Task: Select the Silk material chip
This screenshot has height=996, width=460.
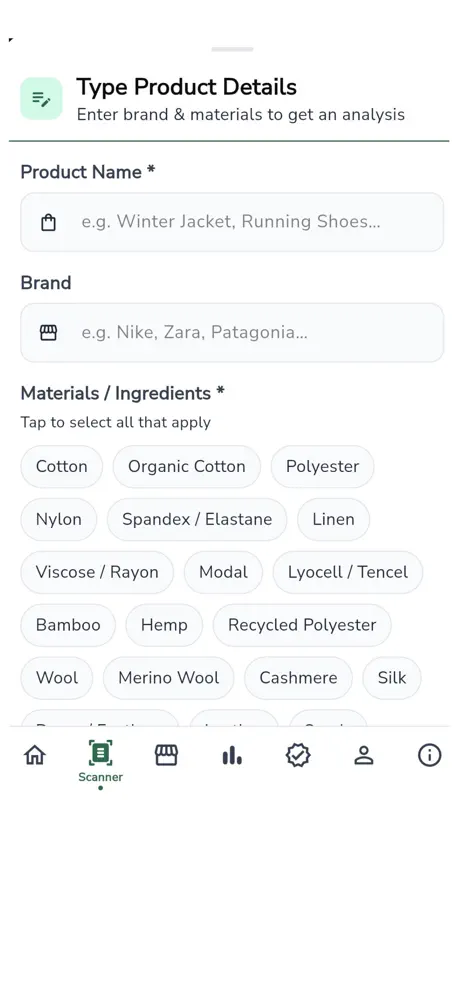Action: [x=391, y=678]
